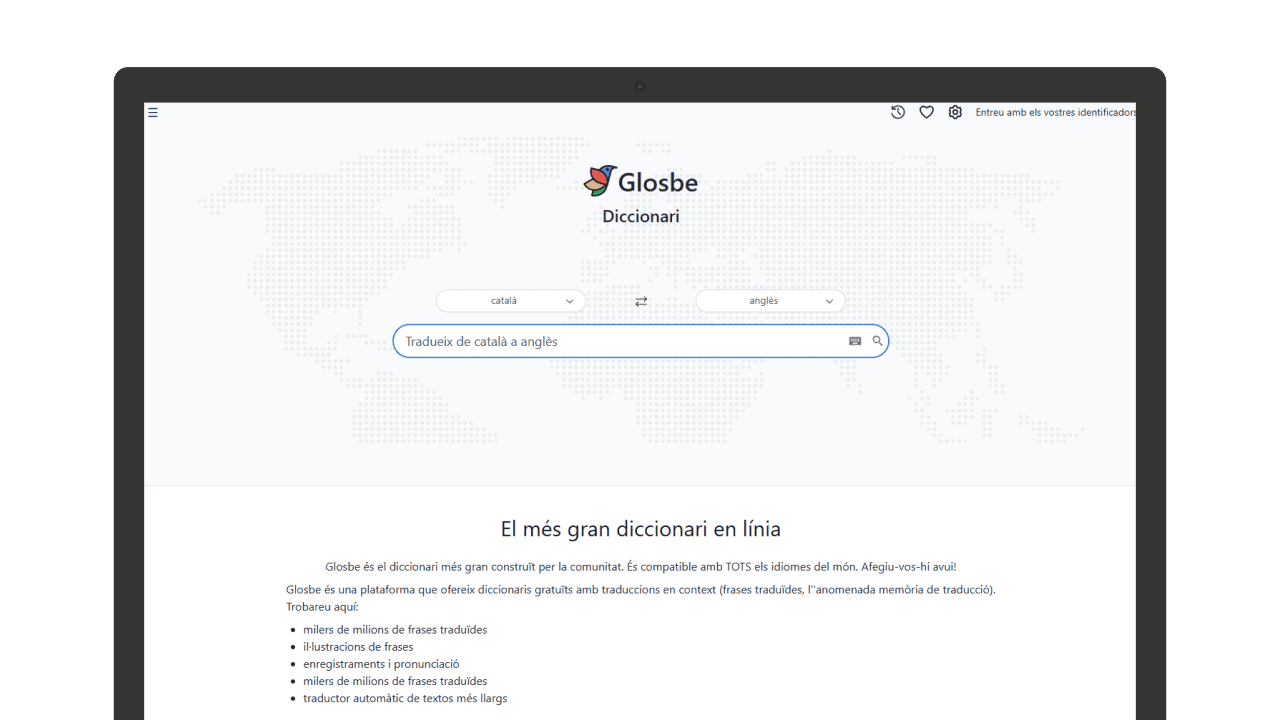
Task: Open the search history icon
Action: (898, 113)
